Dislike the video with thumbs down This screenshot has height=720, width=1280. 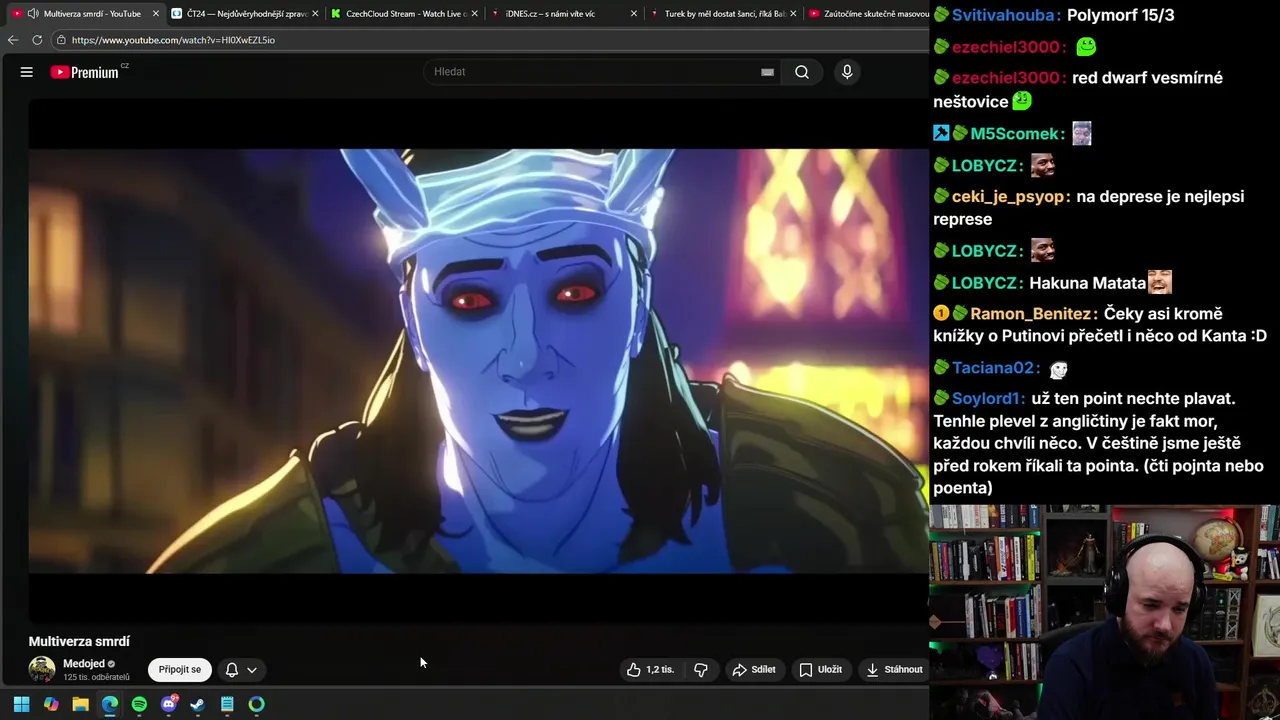701,670
